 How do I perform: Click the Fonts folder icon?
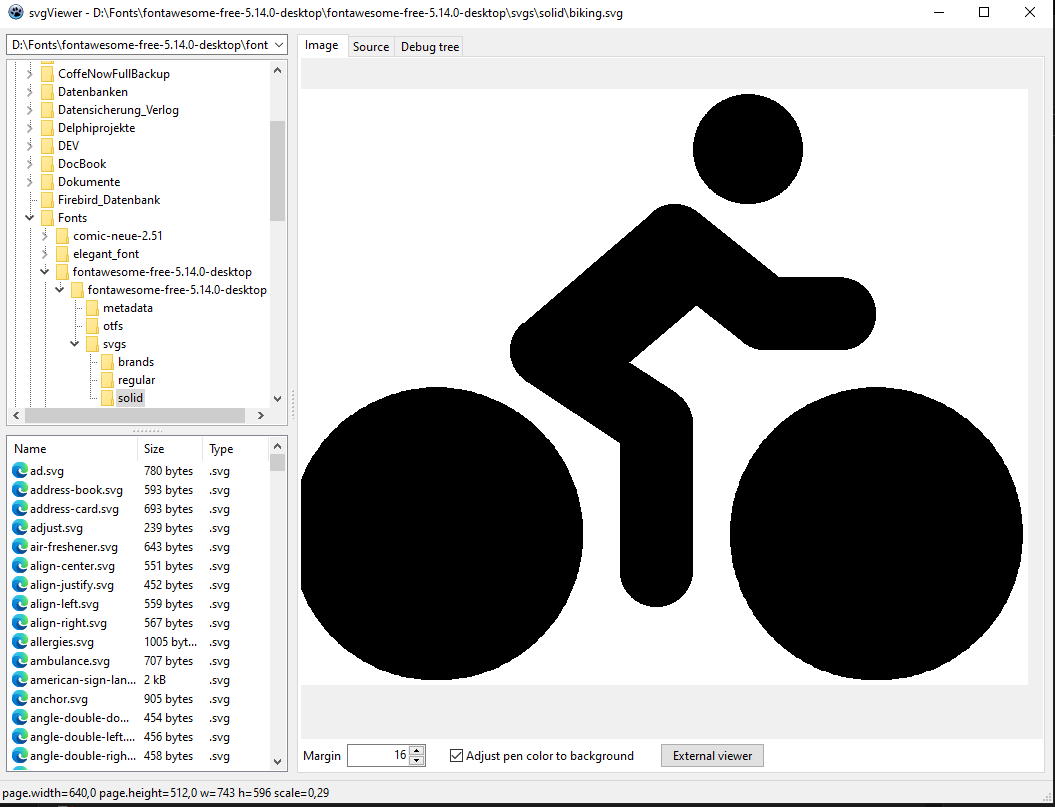47,217
